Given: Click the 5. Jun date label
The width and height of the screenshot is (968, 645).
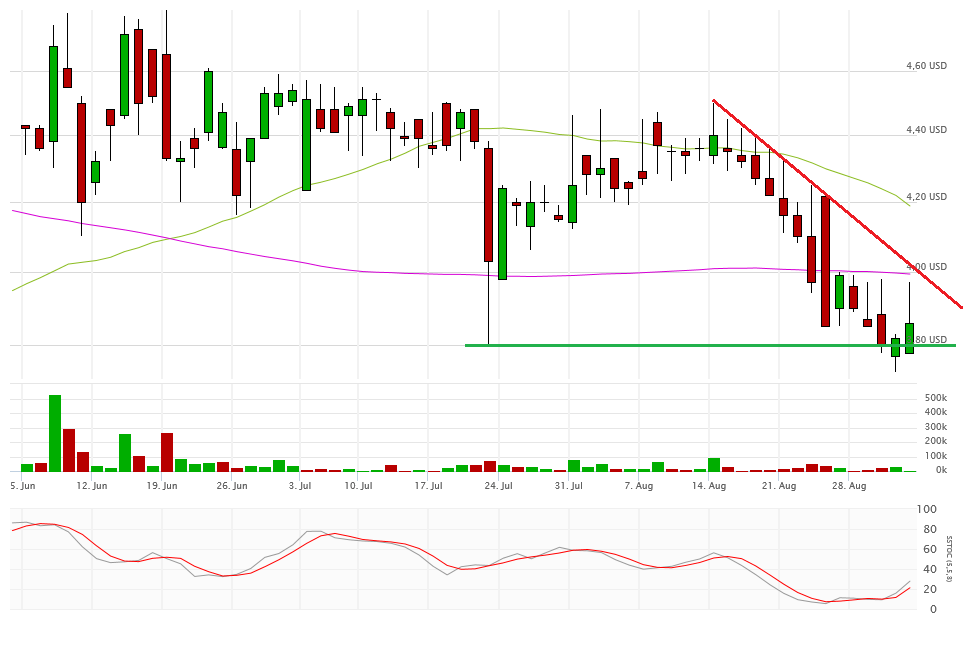Looking at the screenshot, I should (x=23, y=486).
